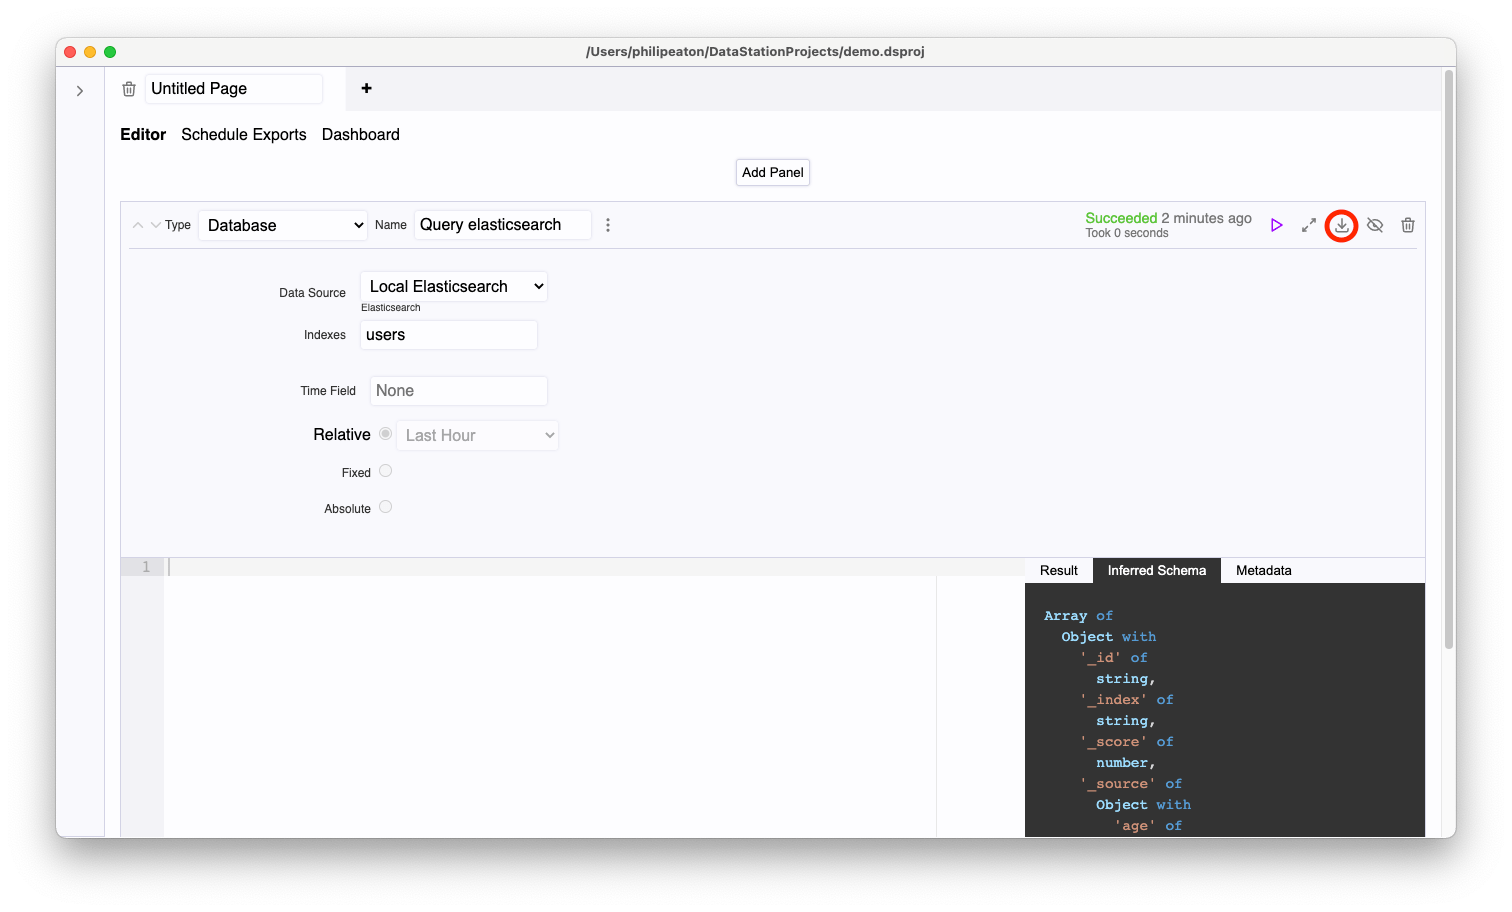The width and height of the screenshot is (1512, 912).
Task: Run the Query elasticsearch panel
Action: 1276,225
